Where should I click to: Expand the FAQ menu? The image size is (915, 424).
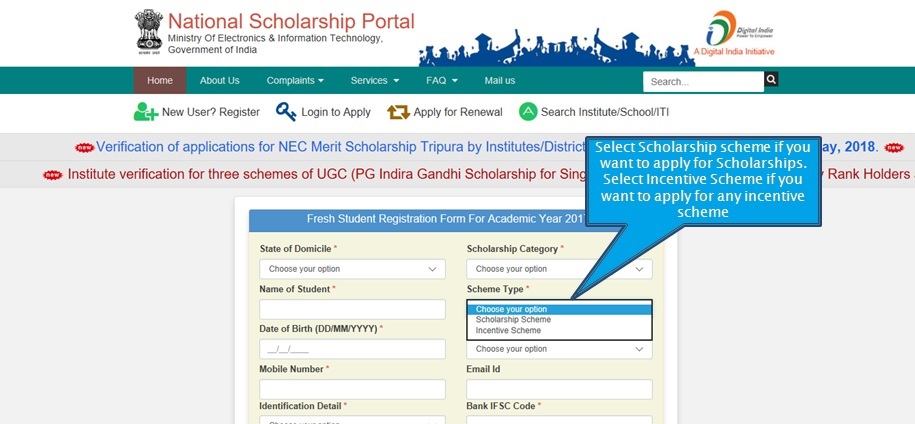pyautogui.click(x=442, y=80)
